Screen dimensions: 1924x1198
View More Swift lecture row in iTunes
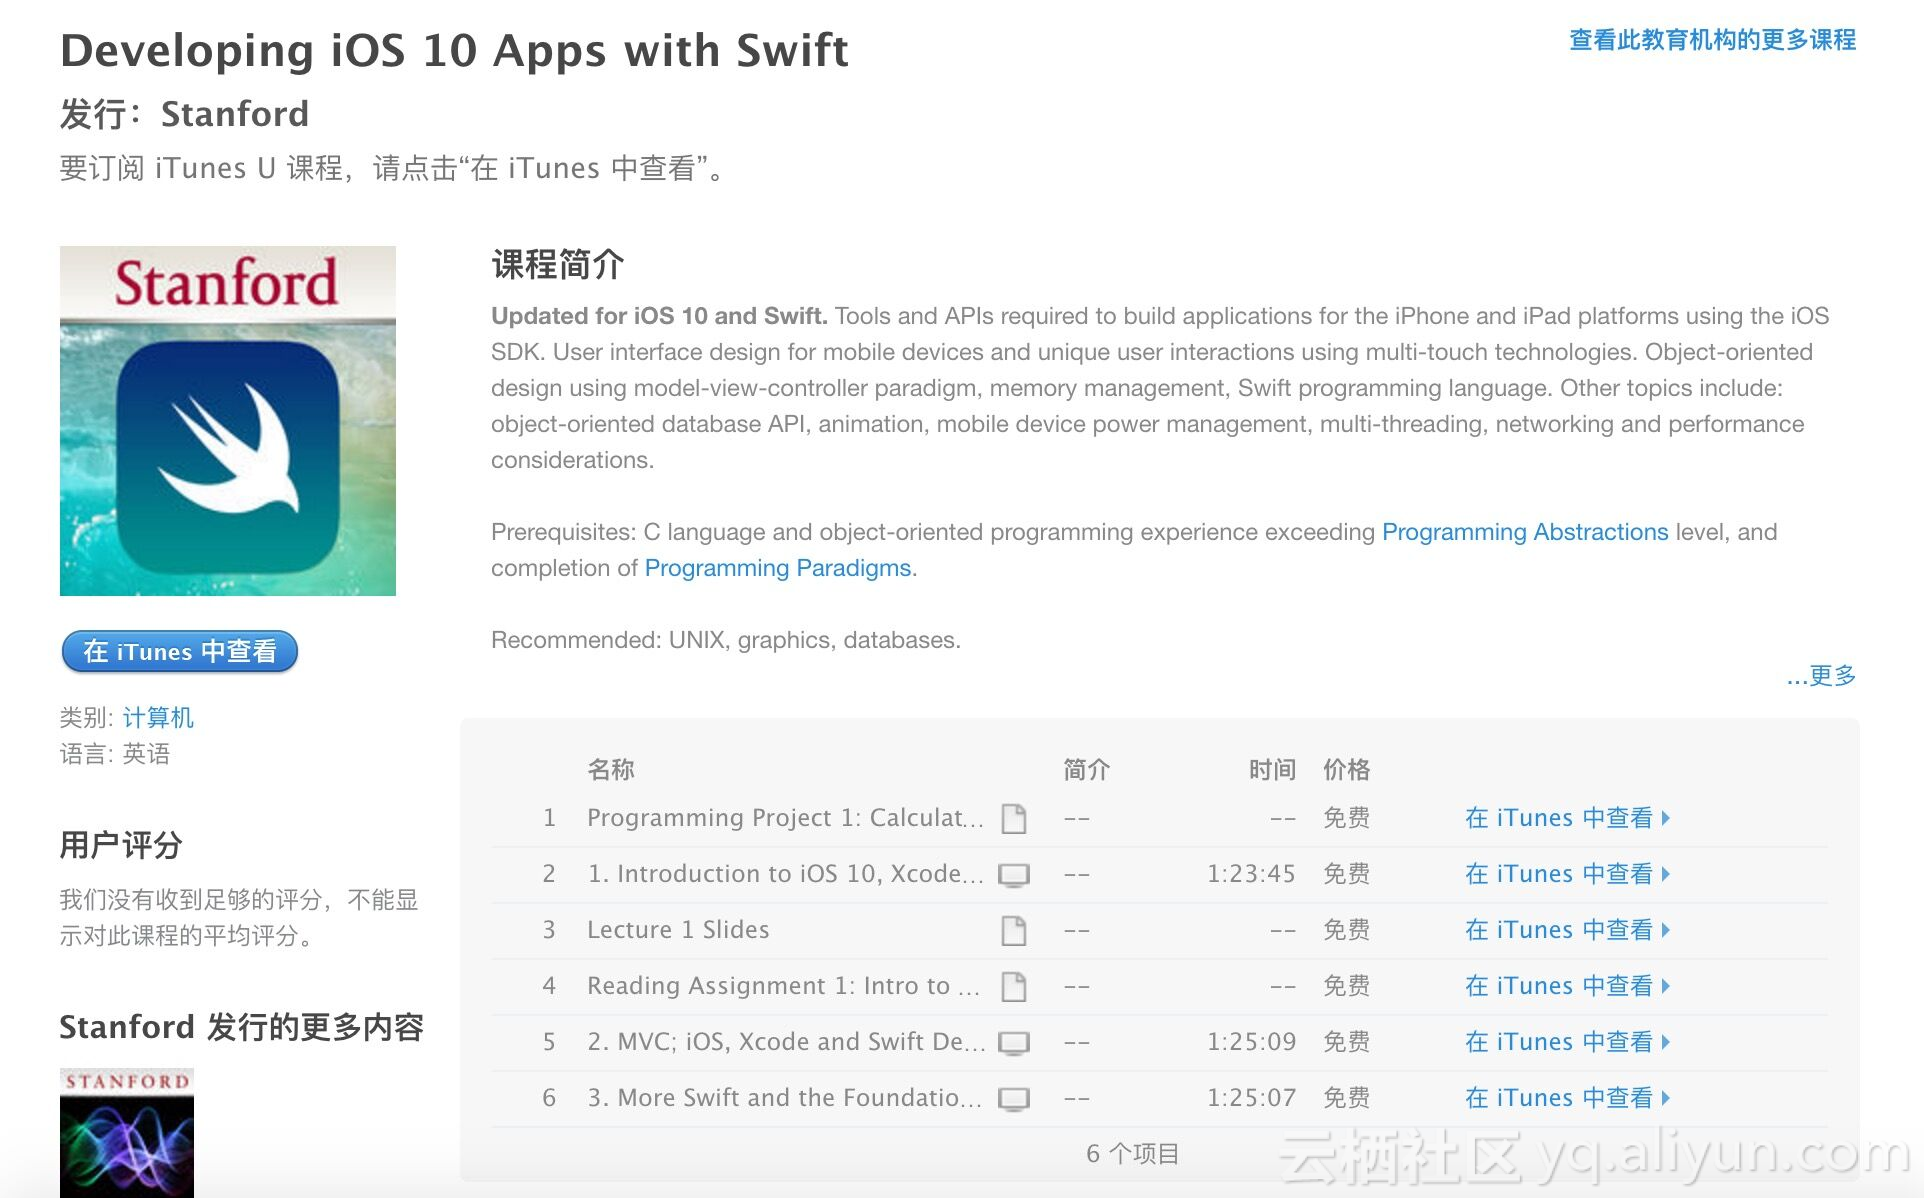tap(1567, 1098)
